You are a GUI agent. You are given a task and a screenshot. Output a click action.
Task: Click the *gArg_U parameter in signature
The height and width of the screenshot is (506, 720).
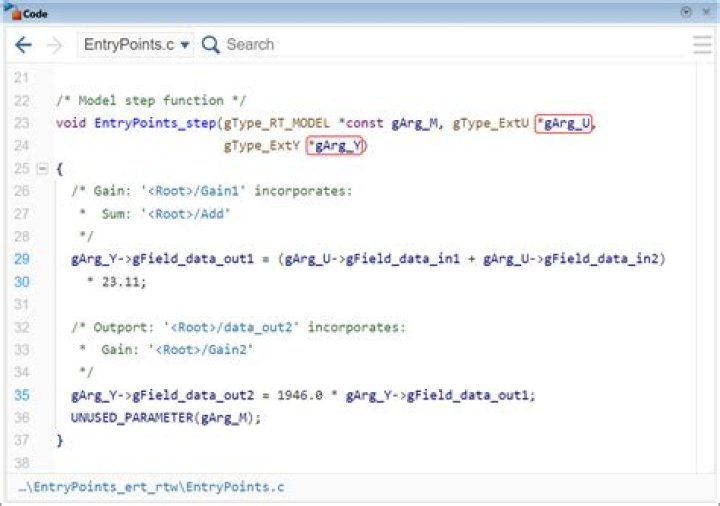(x=563, y=124)
